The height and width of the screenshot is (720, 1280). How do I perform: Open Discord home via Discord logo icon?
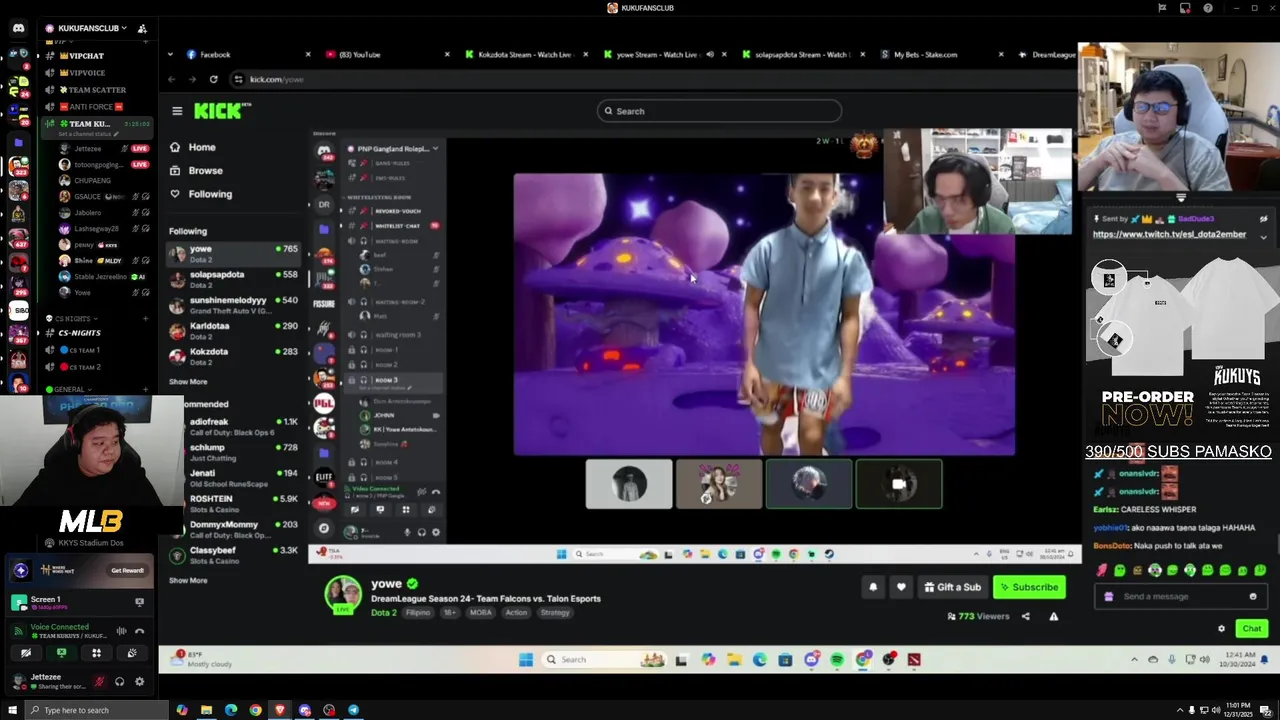click(18, 28)
